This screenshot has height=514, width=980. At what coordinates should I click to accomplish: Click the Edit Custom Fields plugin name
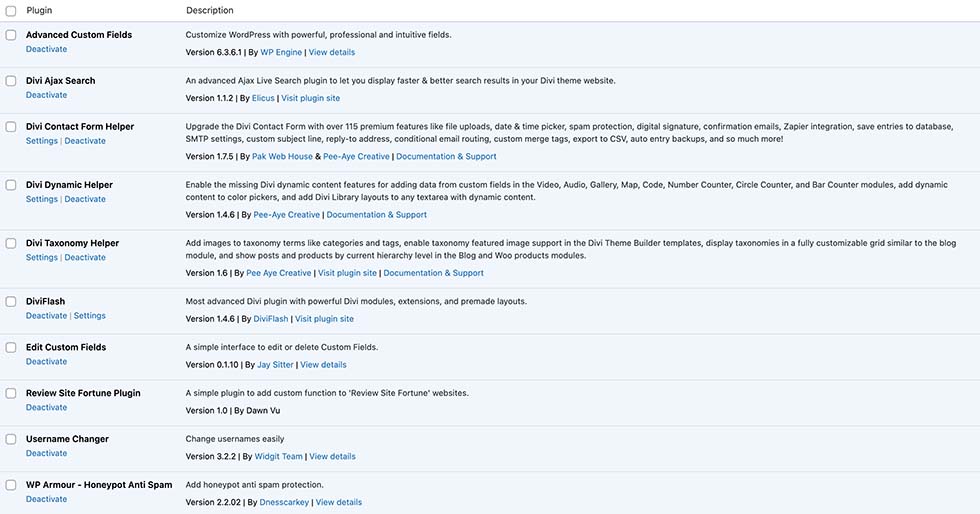(x=66, y=347)
